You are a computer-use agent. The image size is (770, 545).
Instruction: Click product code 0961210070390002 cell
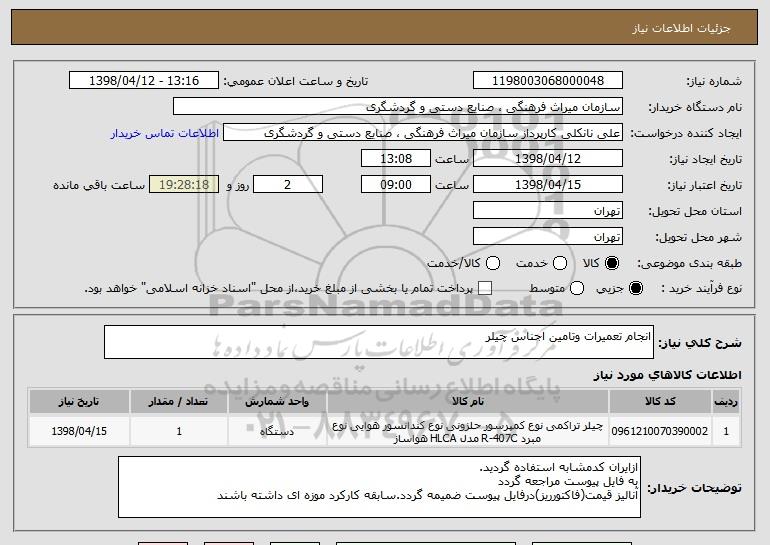[x=660, y=431]
